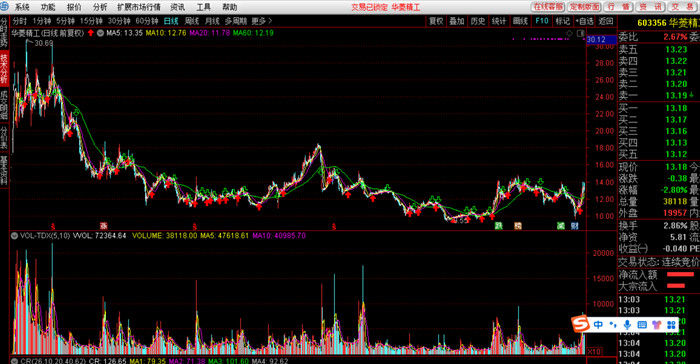Open the 工具 menu
Screen dimensions: 700x364
pyautogui.click(x=204, y=7)
